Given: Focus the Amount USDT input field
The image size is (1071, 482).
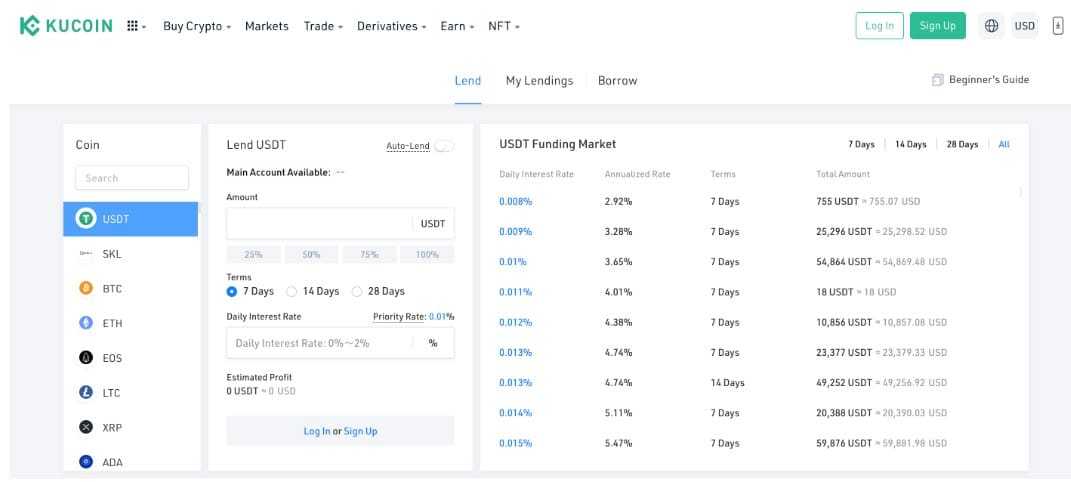Looking at the screenshot, I should [340, 224].
